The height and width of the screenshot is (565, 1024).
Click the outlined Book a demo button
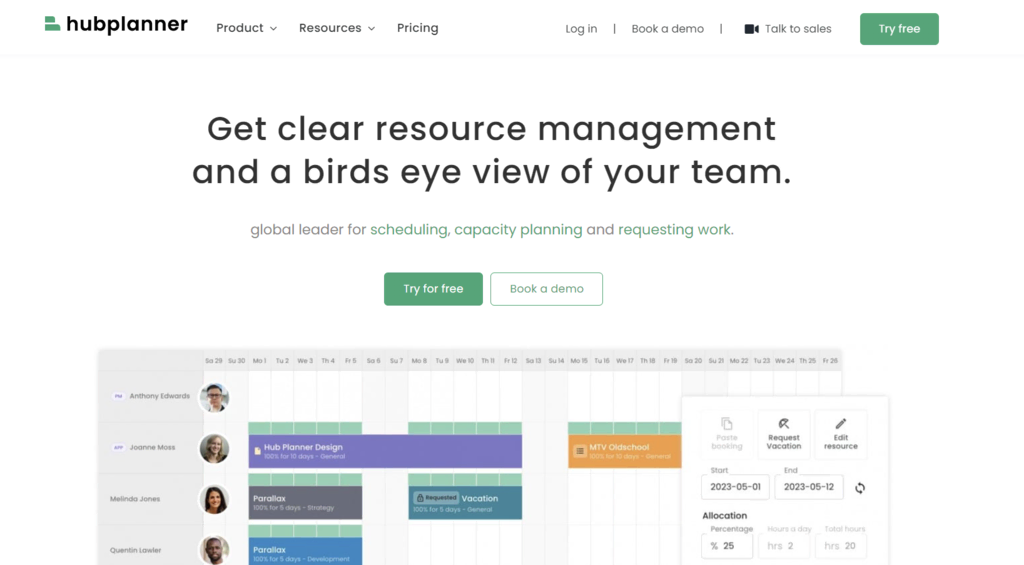click(x=547, y=289)
